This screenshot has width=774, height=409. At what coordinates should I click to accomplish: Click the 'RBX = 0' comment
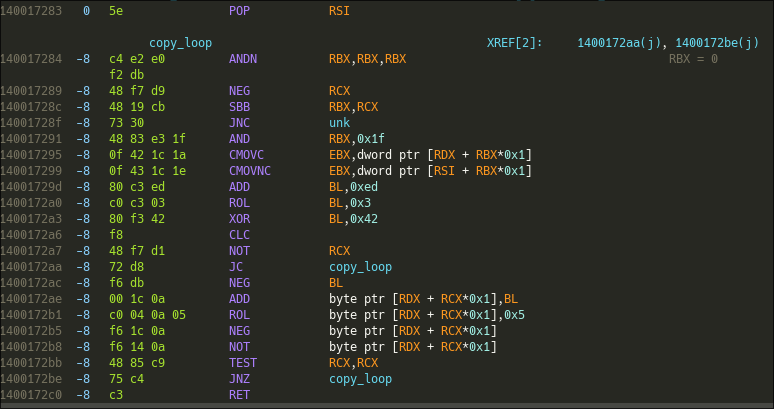pos(693,59)
